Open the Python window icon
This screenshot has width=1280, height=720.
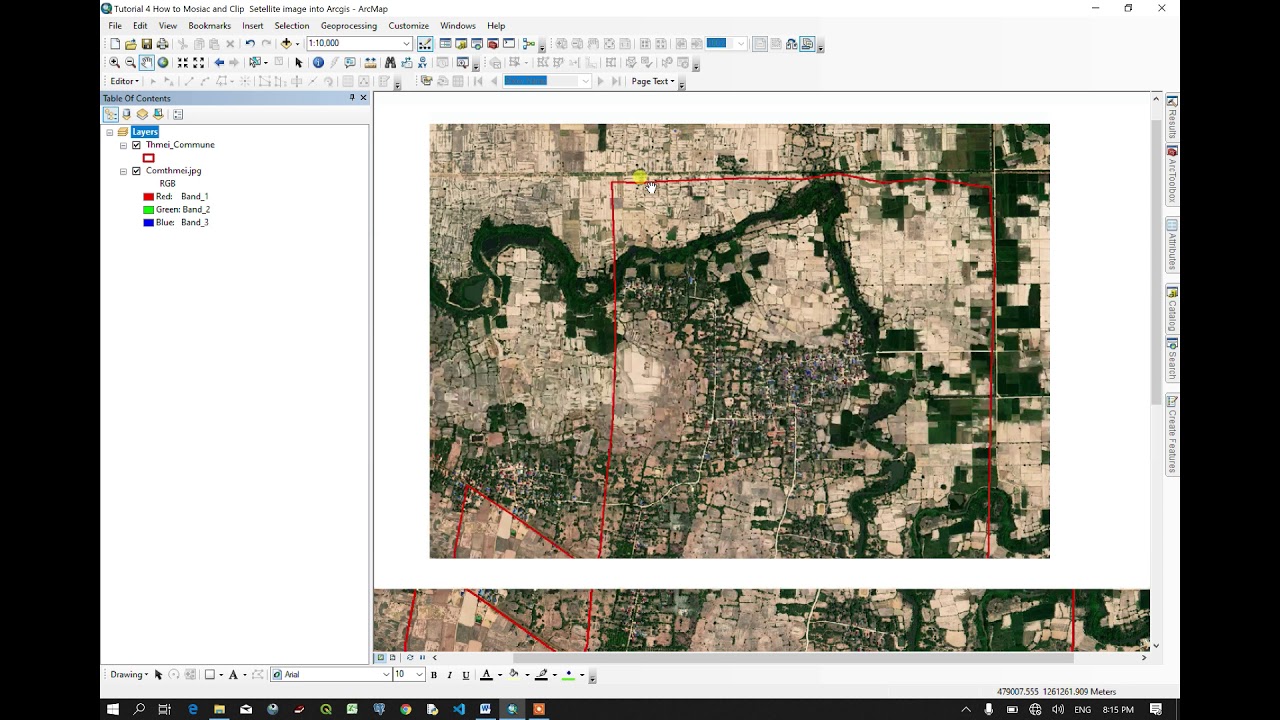tap(509, 43)
